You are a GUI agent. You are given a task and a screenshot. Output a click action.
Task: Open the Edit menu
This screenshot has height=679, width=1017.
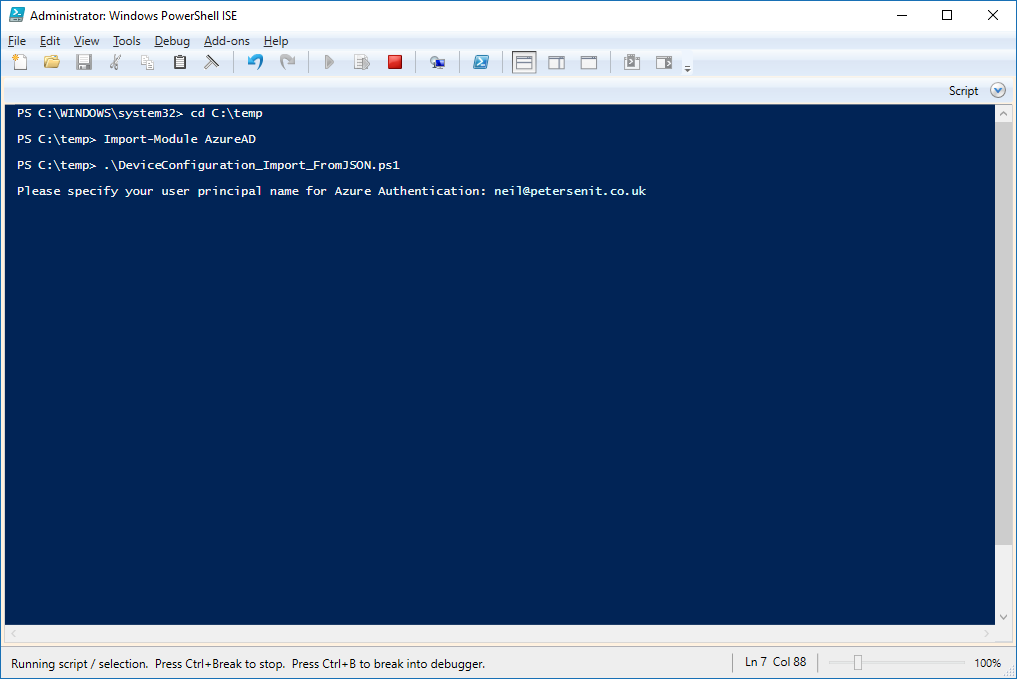pyautogui.click(x=50, y=41)
